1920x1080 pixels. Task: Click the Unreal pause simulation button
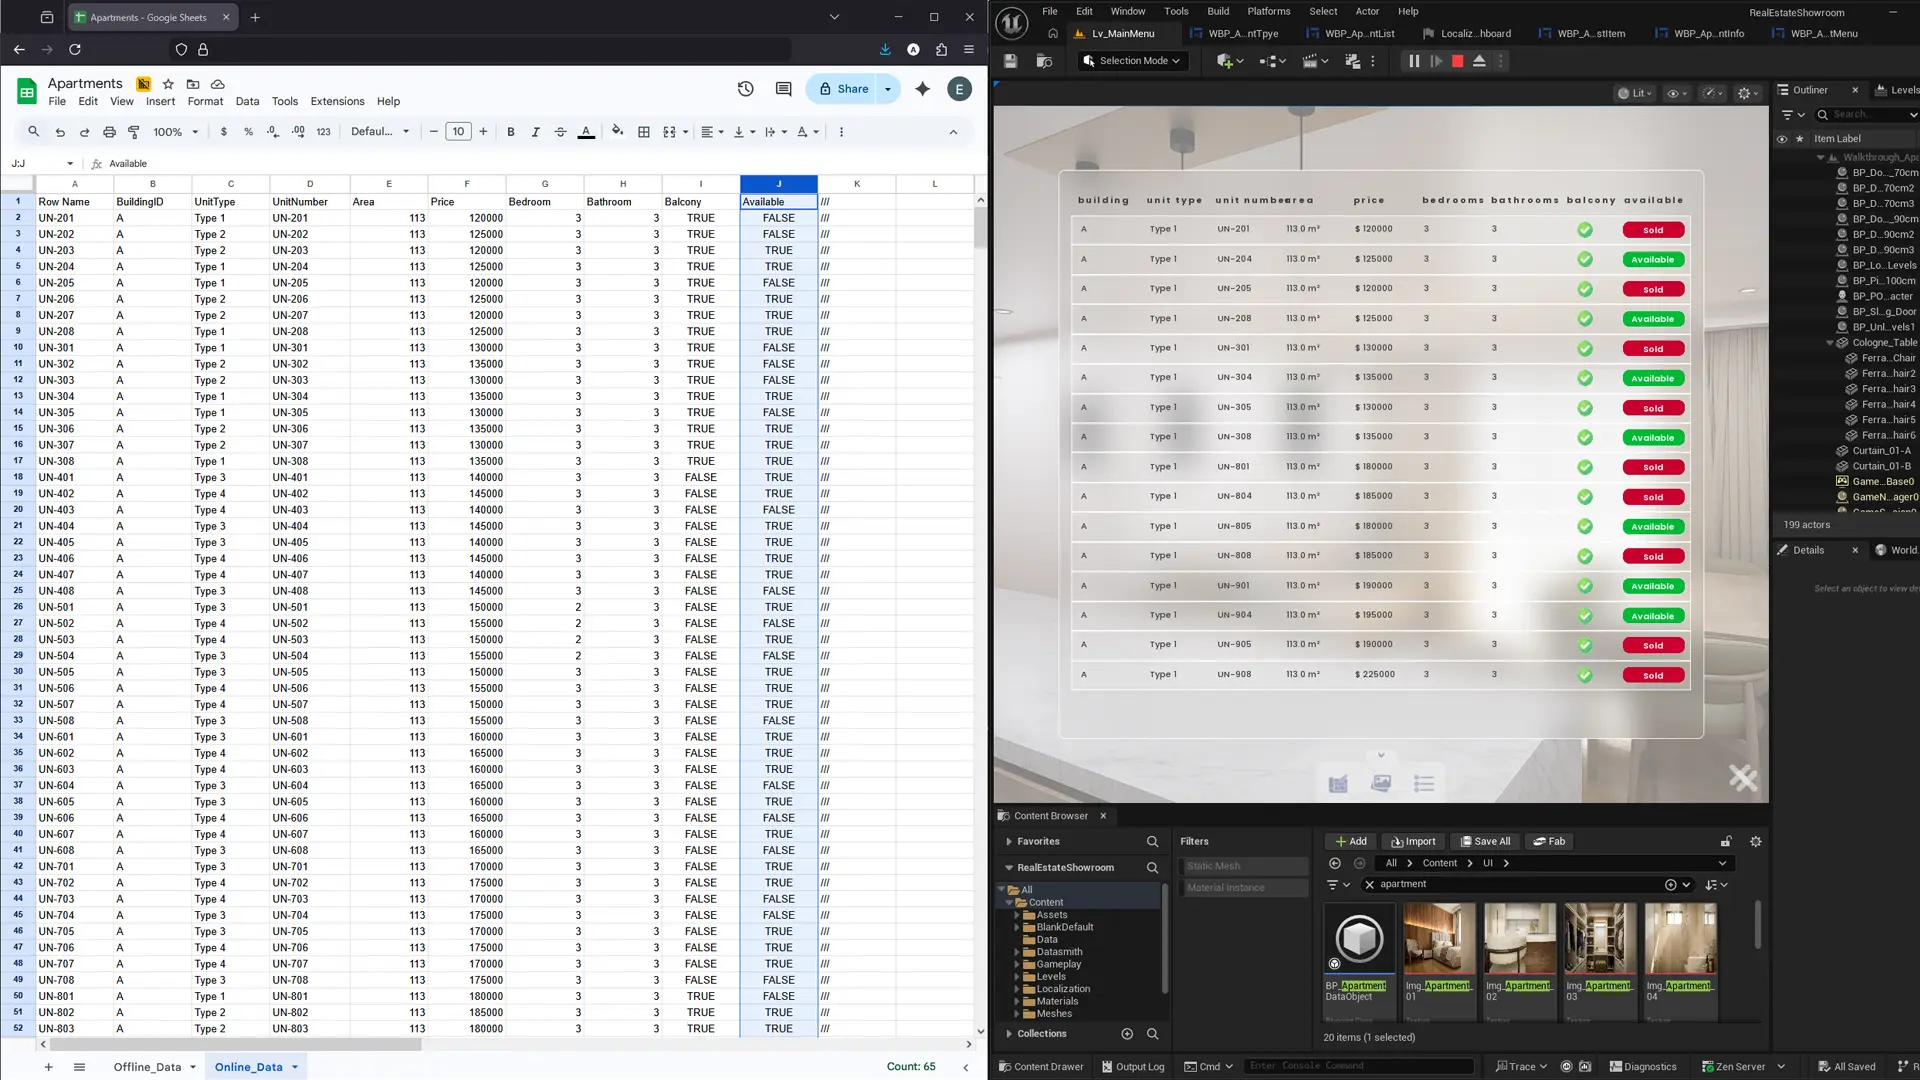tap(1414, 61)
